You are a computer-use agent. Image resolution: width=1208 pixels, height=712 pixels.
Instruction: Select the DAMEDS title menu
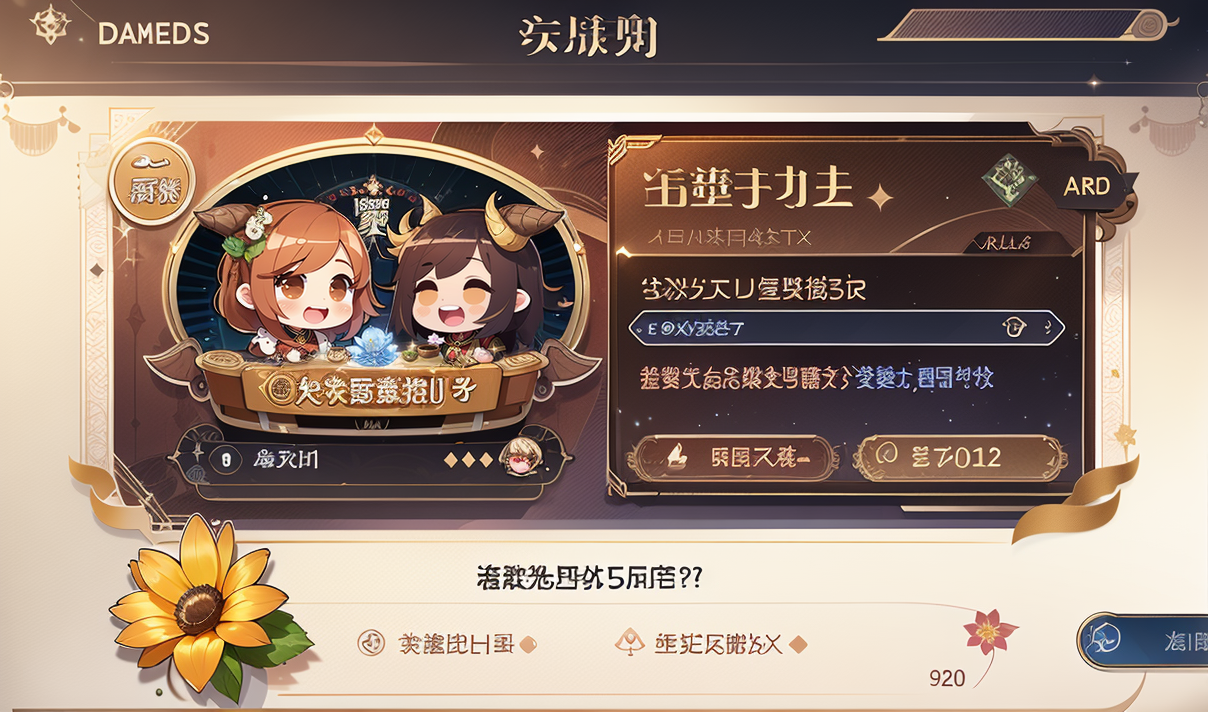click(x=154, y=33)
